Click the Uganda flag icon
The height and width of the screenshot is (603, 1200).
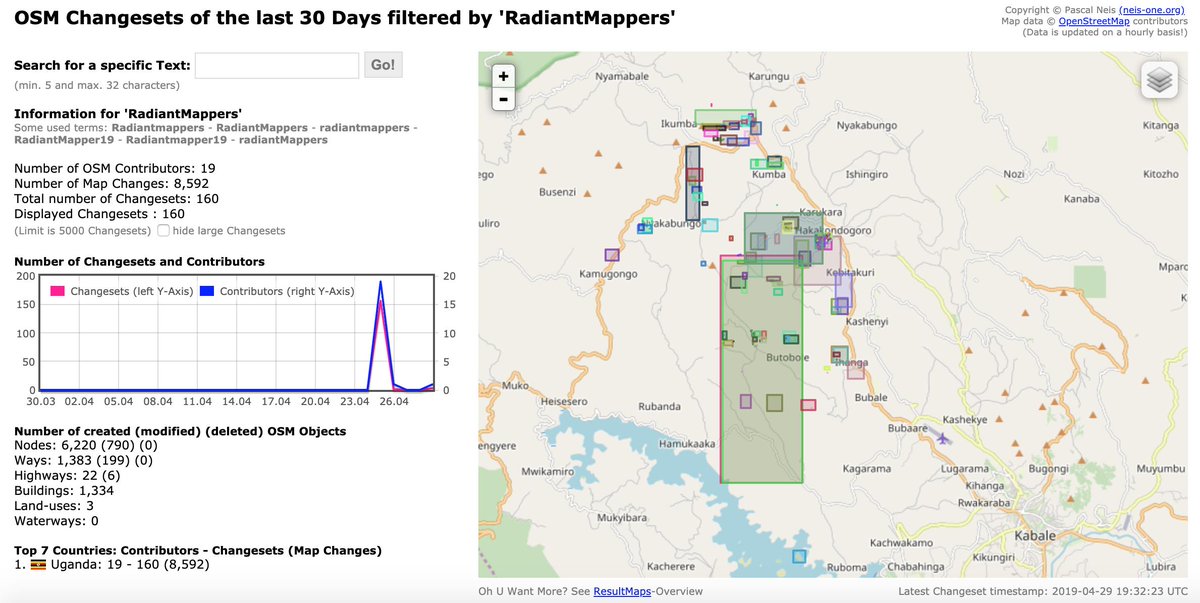click(40, 565)
